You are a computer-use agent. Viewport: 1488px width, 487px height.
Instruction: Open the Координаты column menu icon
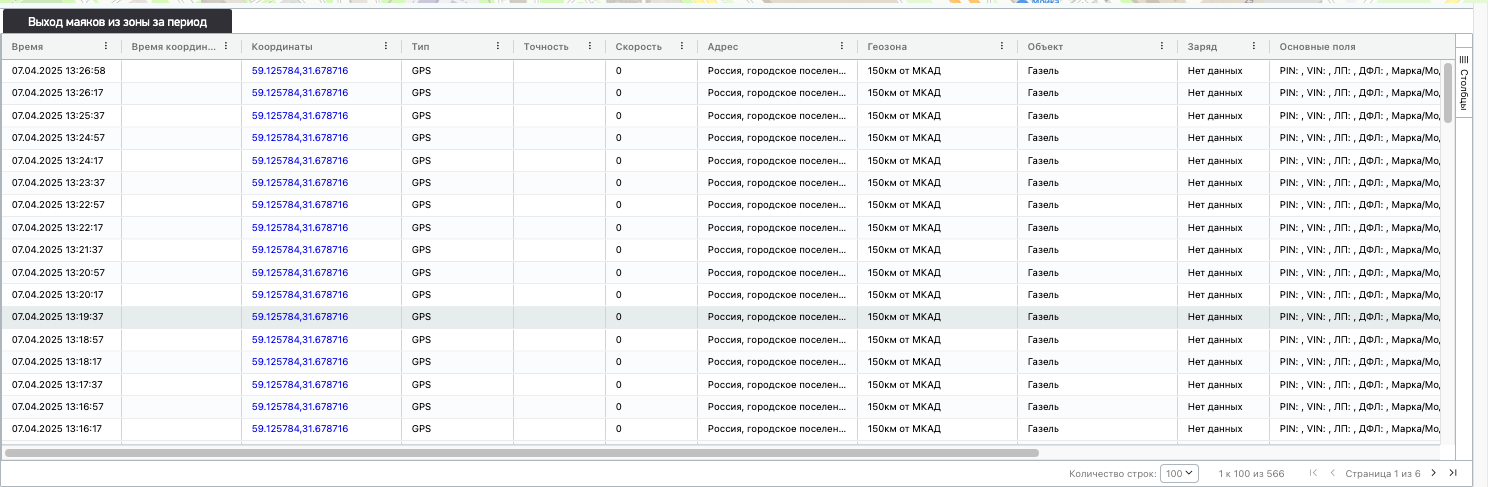coord(386,46)
